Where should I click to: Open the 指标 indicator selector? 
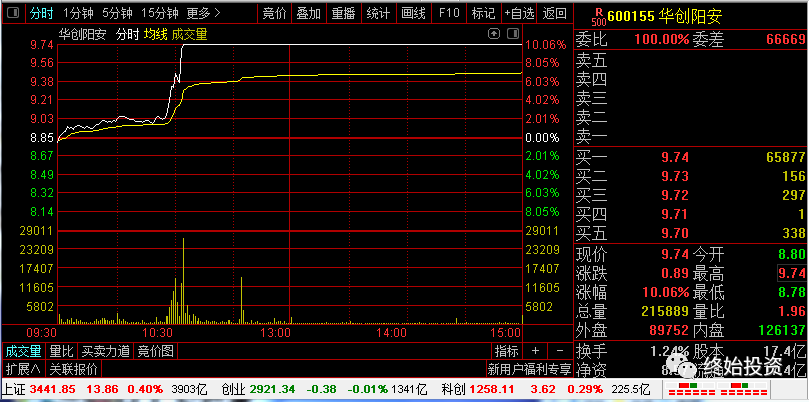[507, 351]
